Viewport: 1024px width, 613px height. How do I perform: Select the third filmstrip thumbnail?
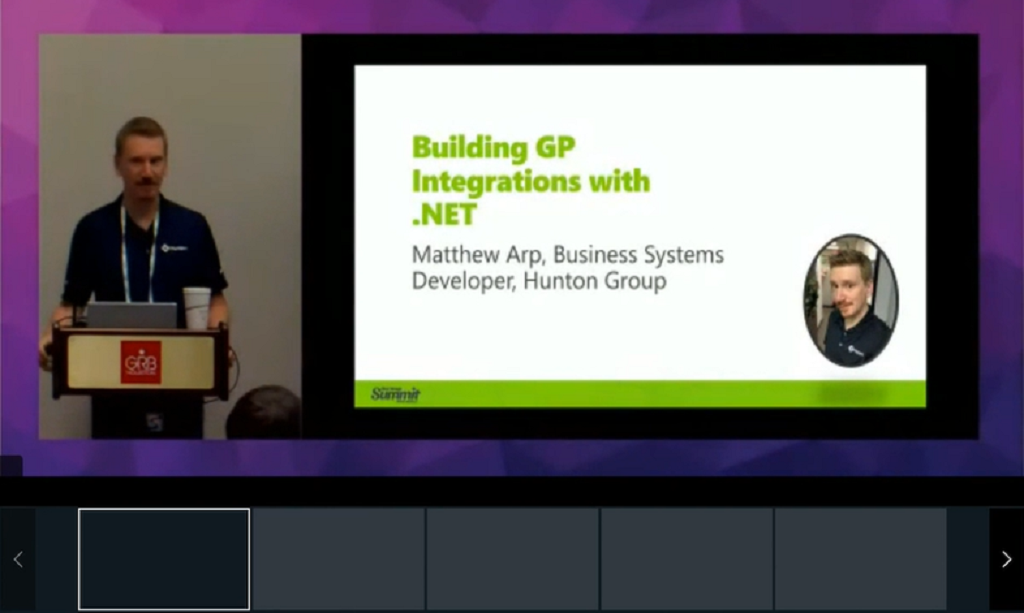[x=512, y=559]
